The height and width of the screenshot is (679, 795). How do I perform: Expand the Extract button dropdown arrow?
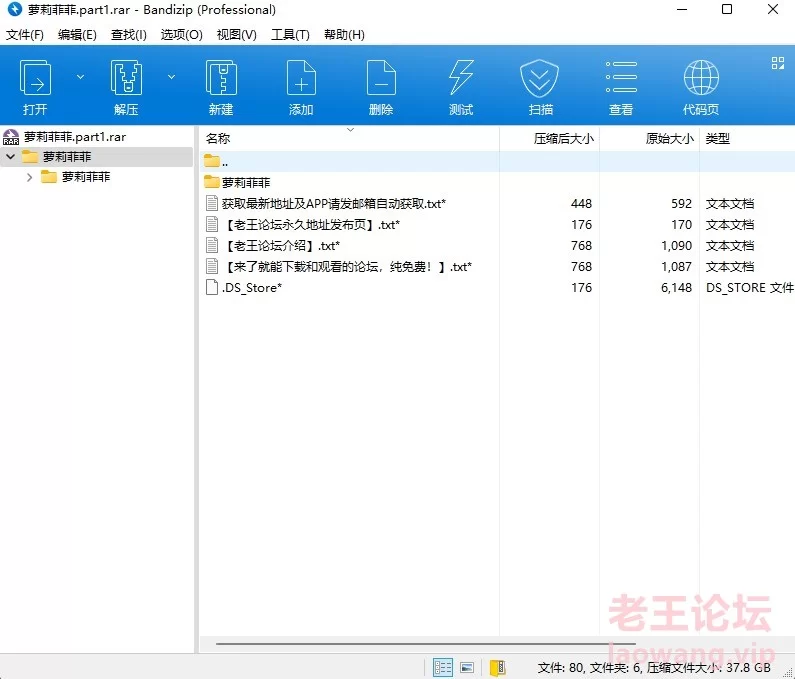171,77
